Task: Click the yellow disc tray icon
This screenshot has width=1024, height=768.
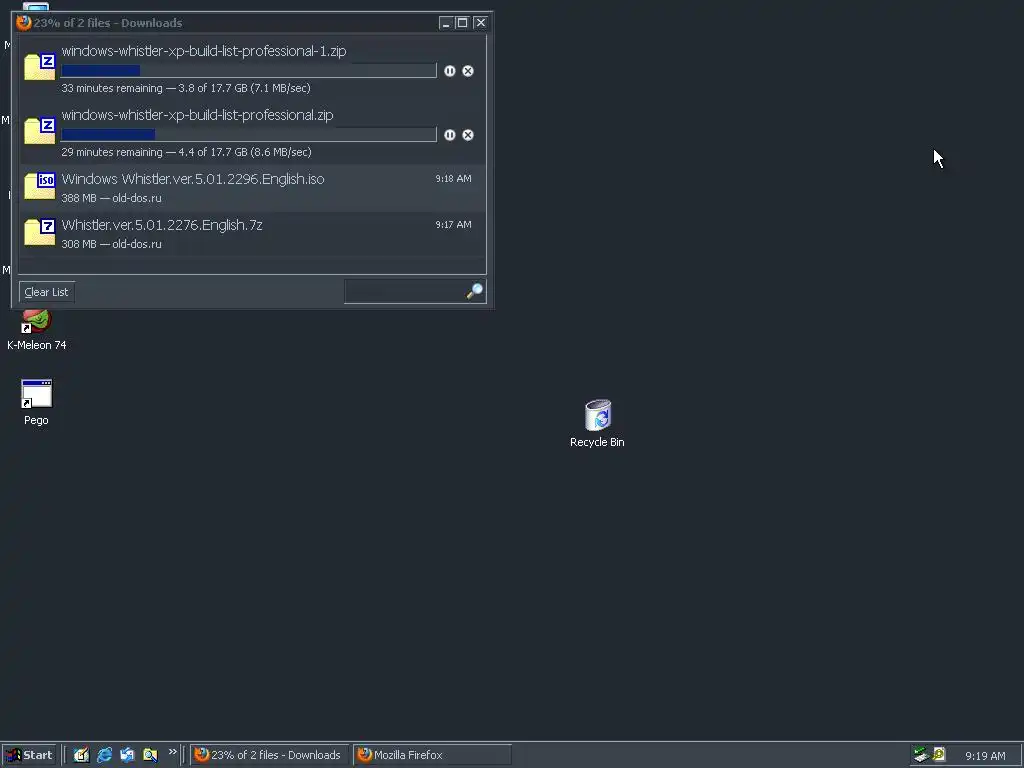Action: click(939, 755)
